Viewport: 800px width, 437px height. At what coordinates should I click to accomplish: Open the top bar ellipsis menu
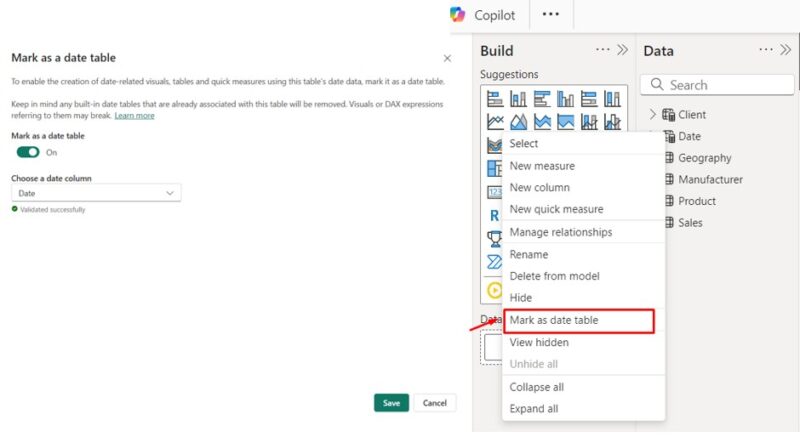coord(551,15)
